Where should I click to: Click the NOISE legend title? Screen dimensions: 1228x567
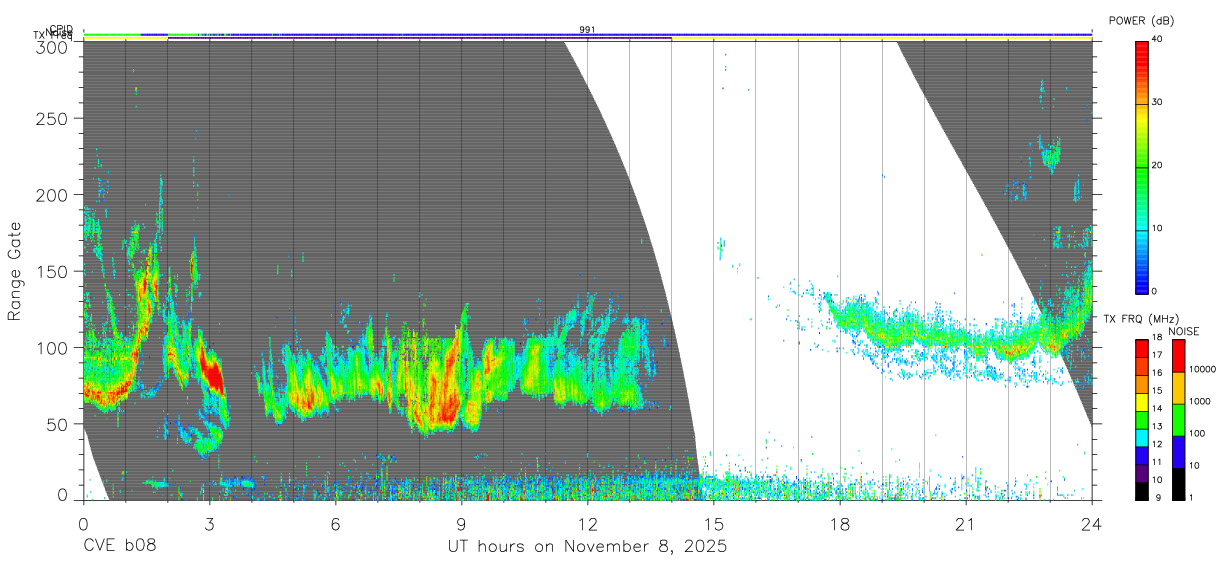click(1185, 332)
